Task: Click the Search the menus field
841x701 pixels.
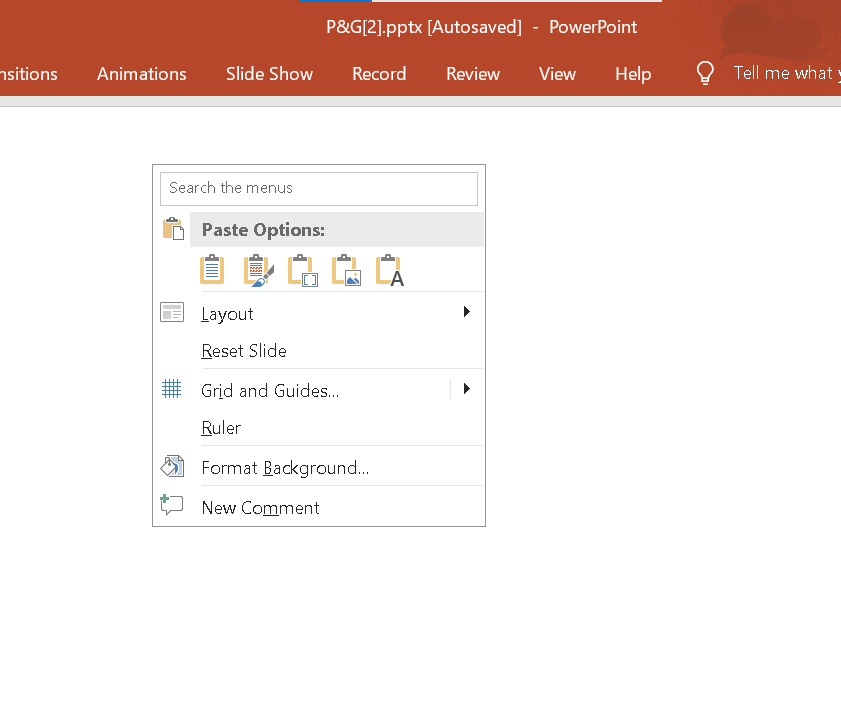Action: pos(319,188)
